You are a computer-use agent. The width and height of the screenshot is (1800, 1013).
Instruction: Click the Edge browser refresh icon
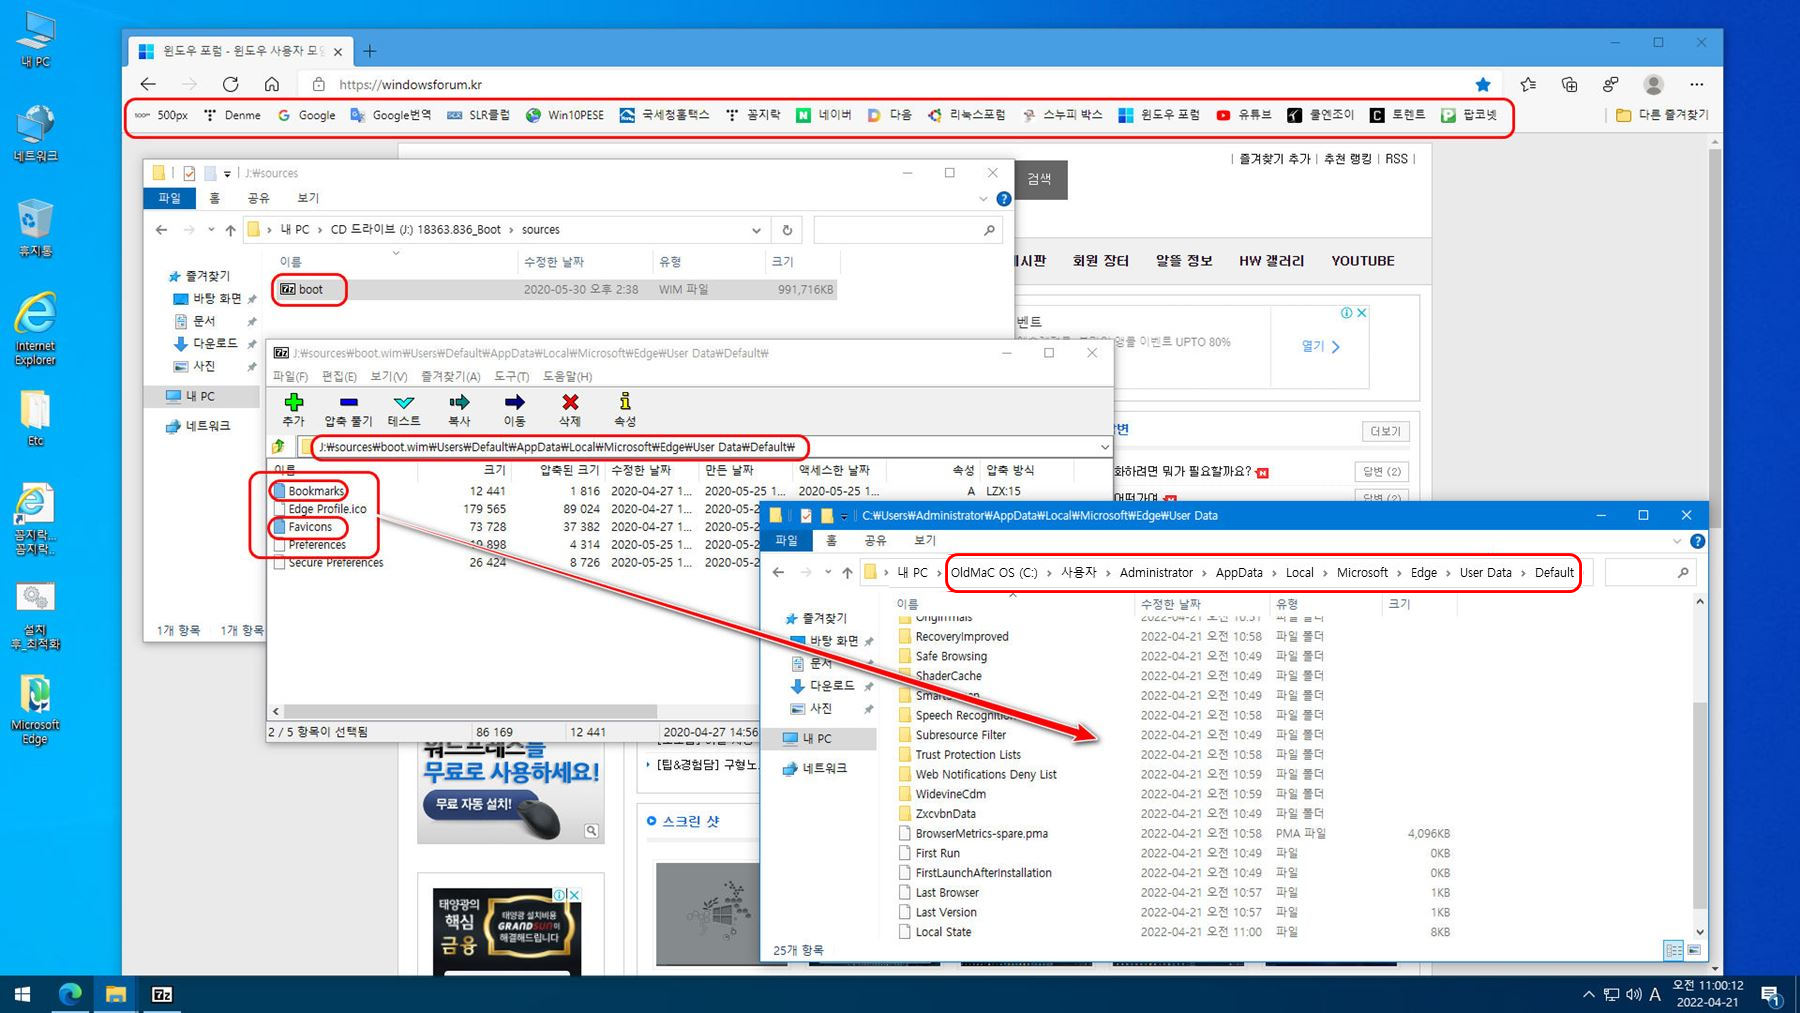click(x=230, y=84)
